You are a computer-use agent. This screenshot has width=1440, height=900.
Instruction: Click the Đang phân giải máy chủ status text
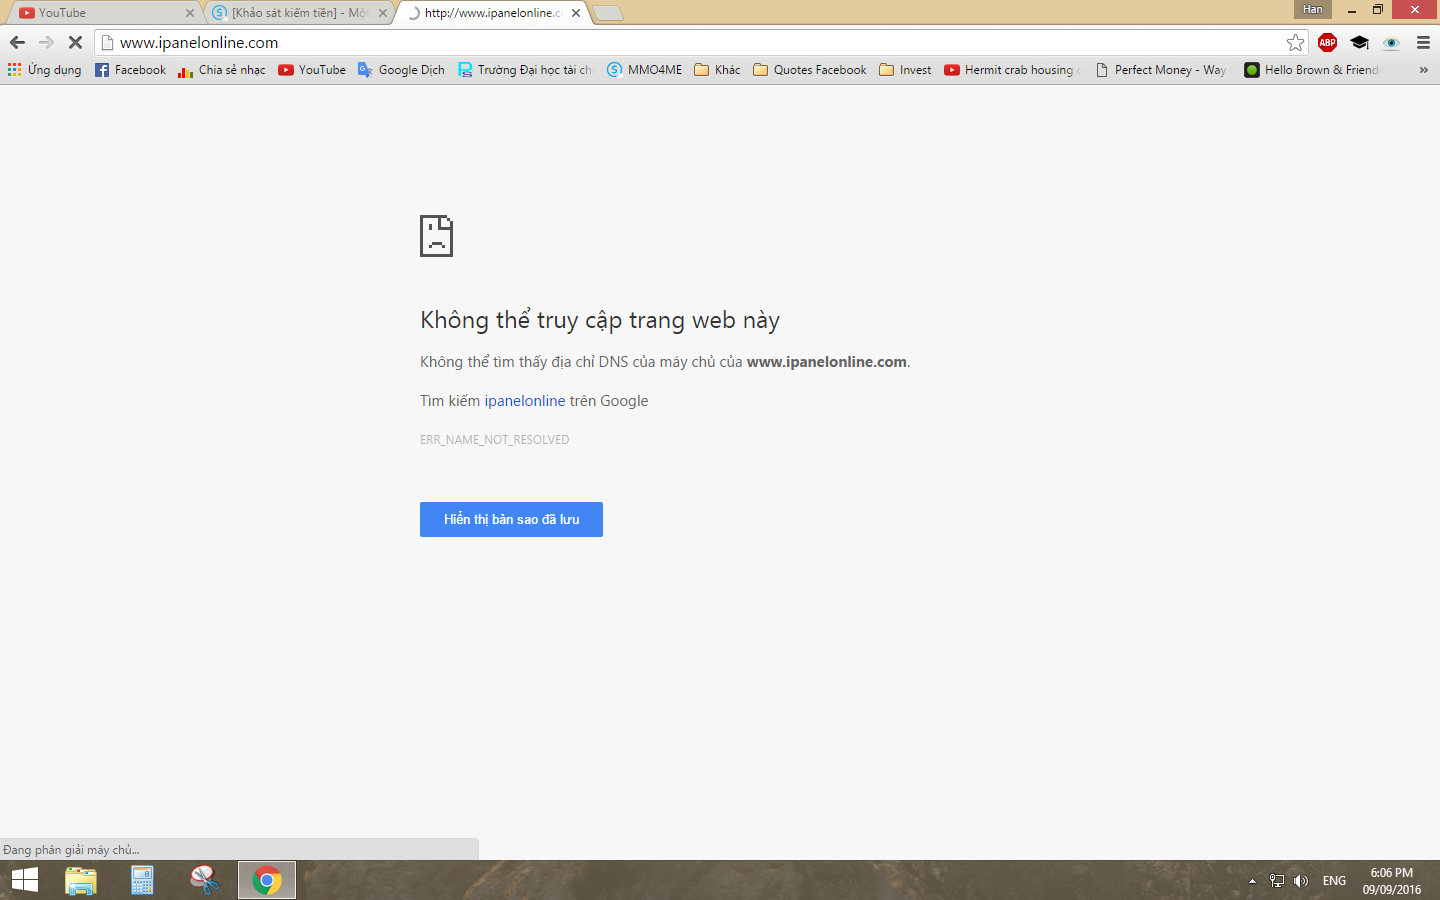[71, 850]
